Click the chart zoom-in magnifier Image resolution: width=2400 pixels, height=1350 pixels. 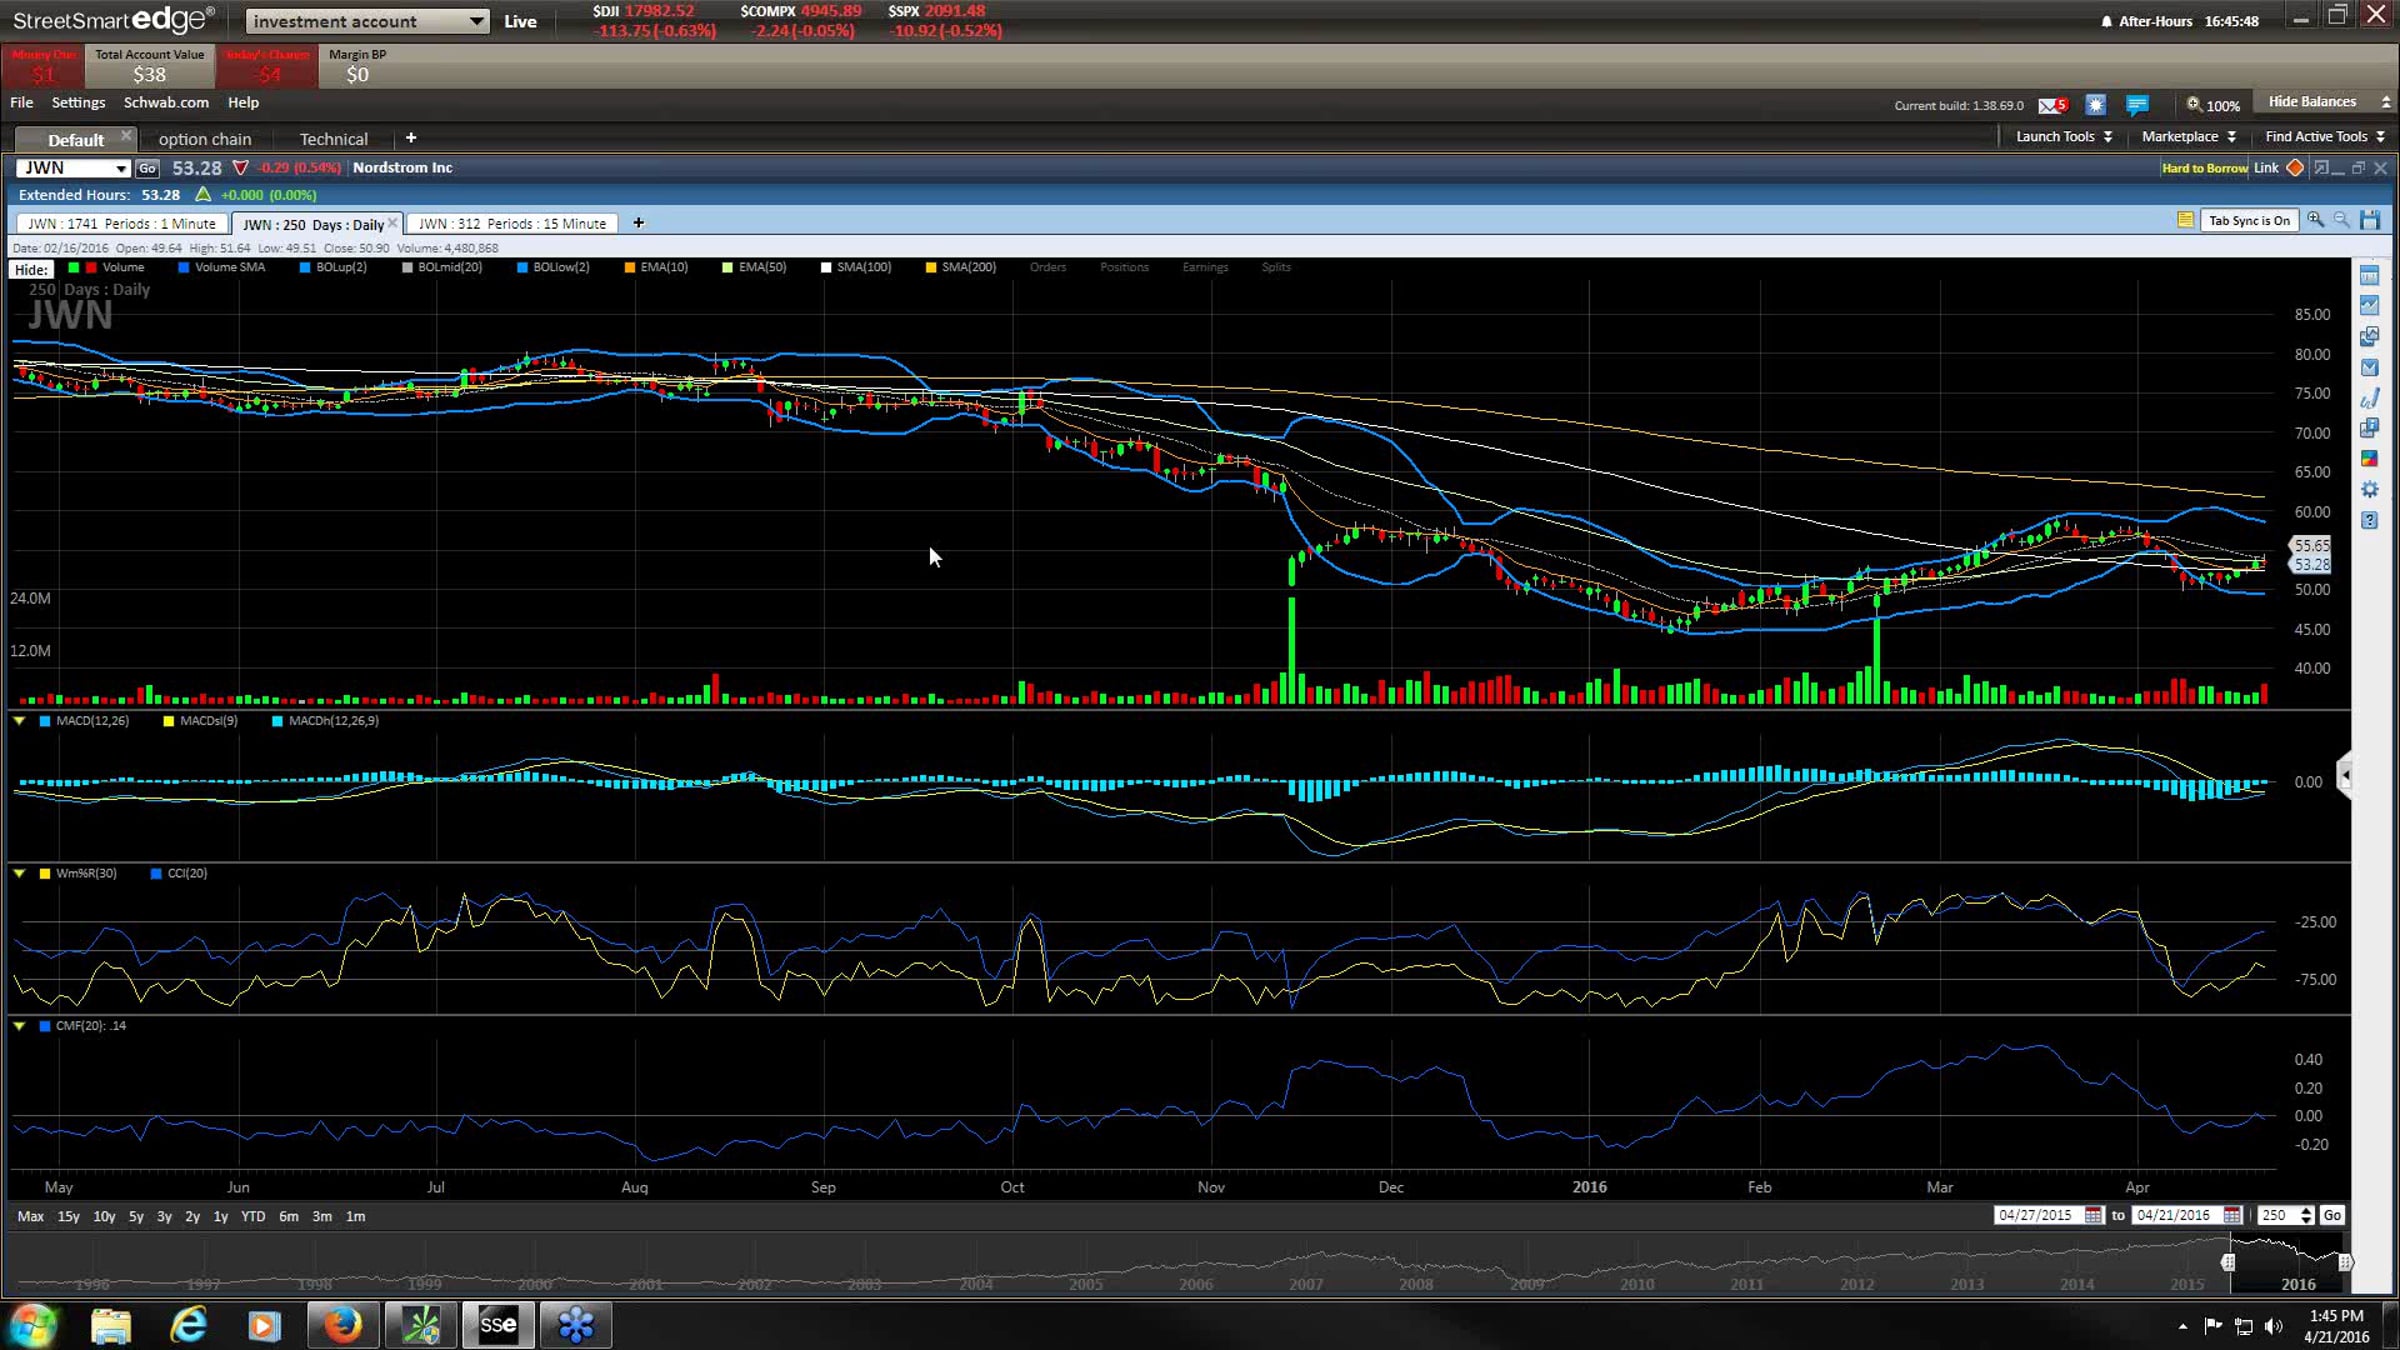[x=2315, y=220]
